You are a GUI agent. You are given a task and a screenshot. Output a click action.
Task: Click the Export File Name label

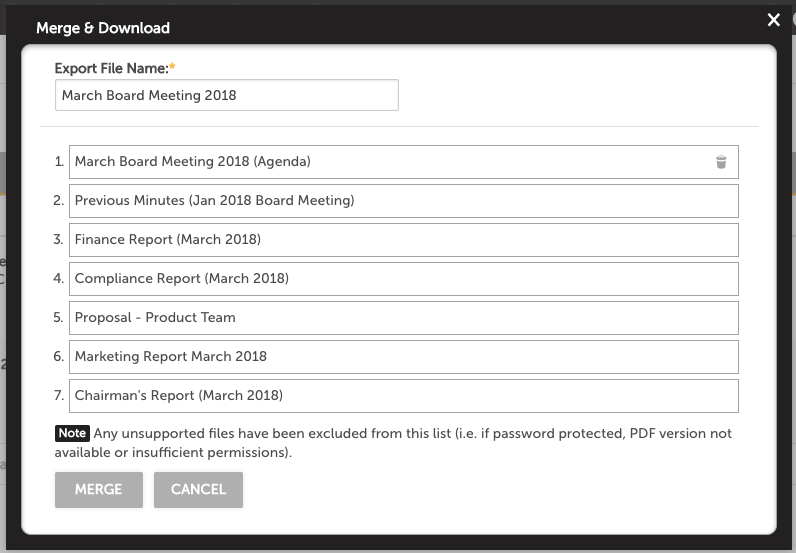click(x=115, y=68)
